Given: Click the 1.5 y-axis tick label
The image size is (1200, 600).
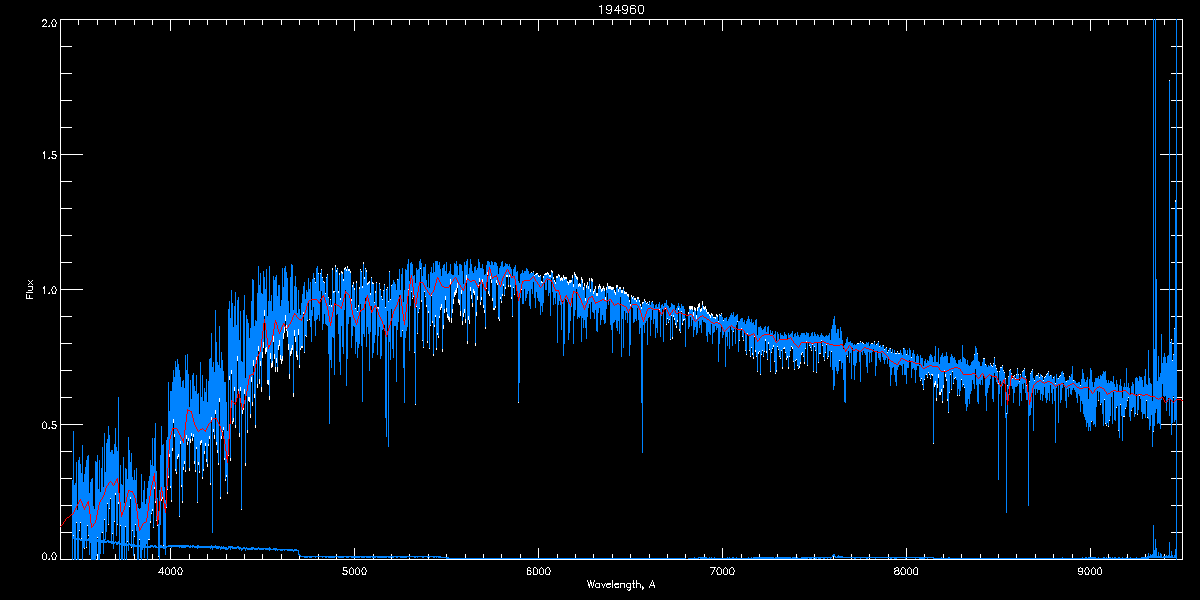Looking at the screenshot, I should 48,156.
